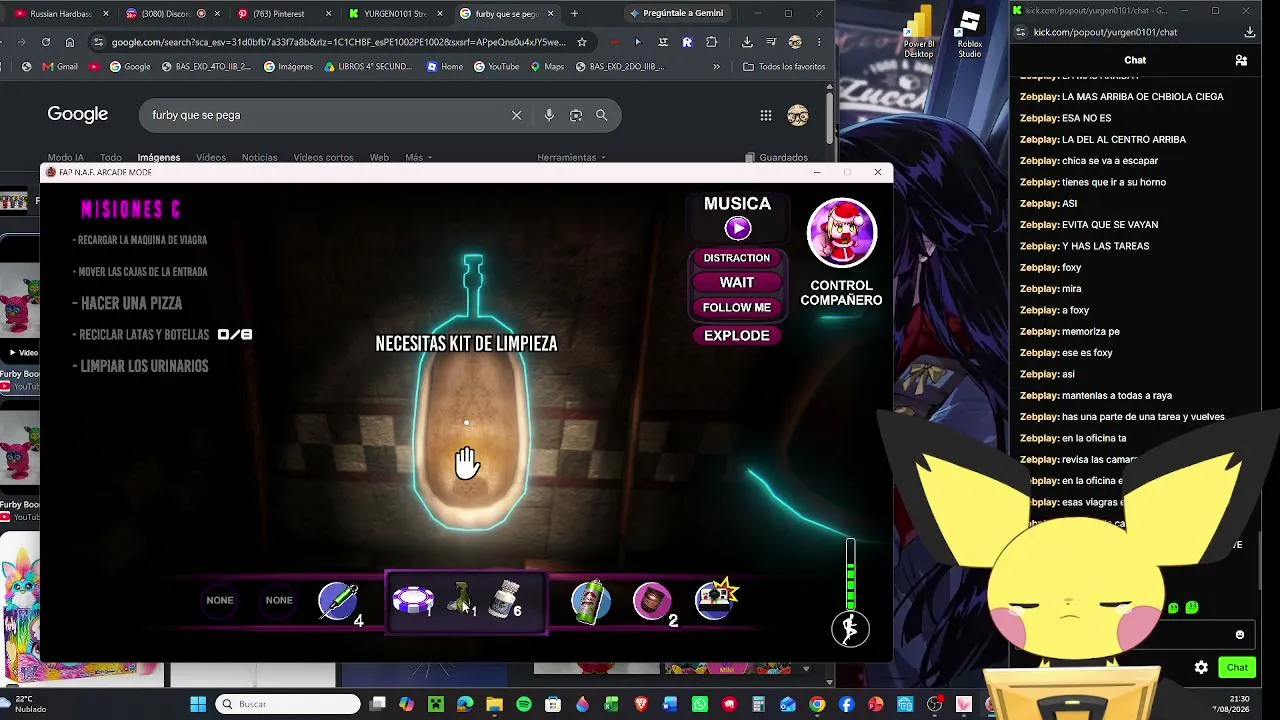Open 'Todos los favoritos' bookmarks folder
This screenshot has width=1280, height=720.
point(784,67)
